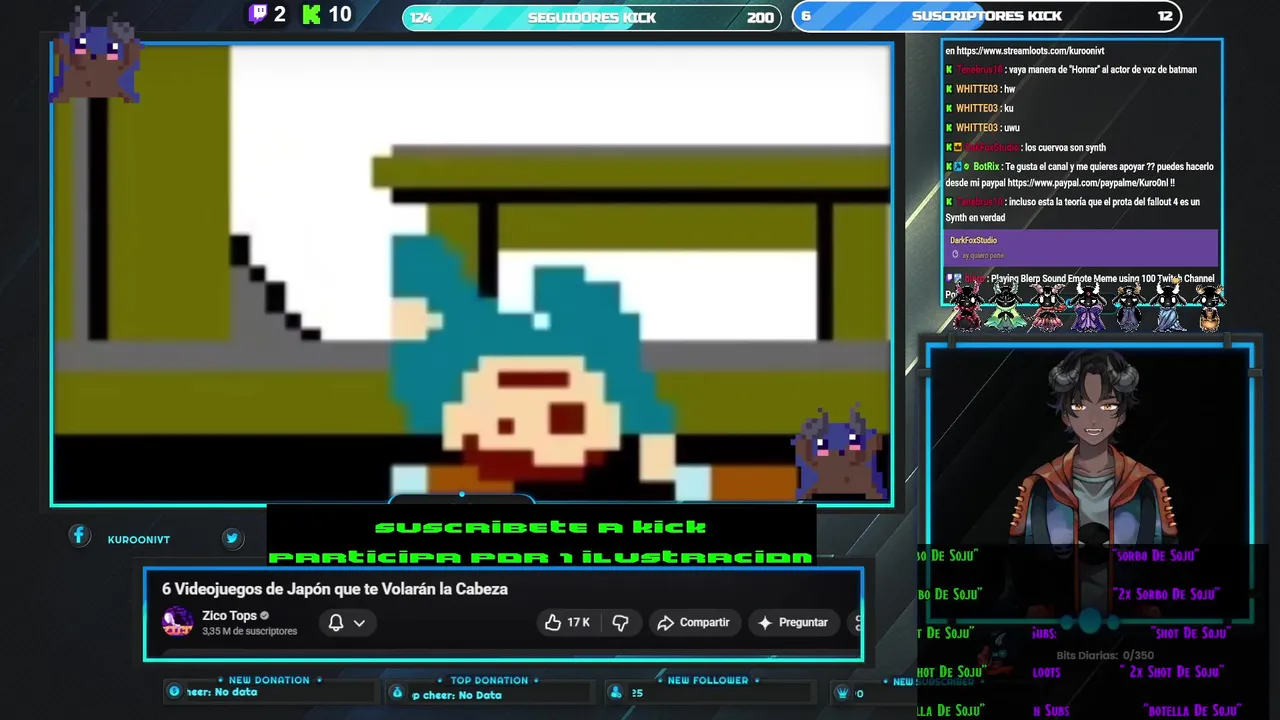Screen dimensions: 1280x720
Task: Click the Twitter bird icon
Action: (x=232, y=538)
